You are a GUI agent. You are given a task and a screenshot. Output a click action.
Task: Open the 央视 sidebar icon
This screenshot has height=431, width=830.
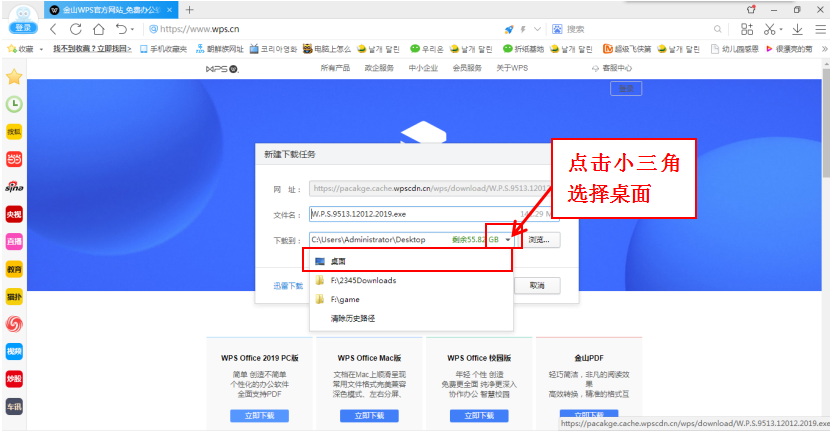(14, 214)
